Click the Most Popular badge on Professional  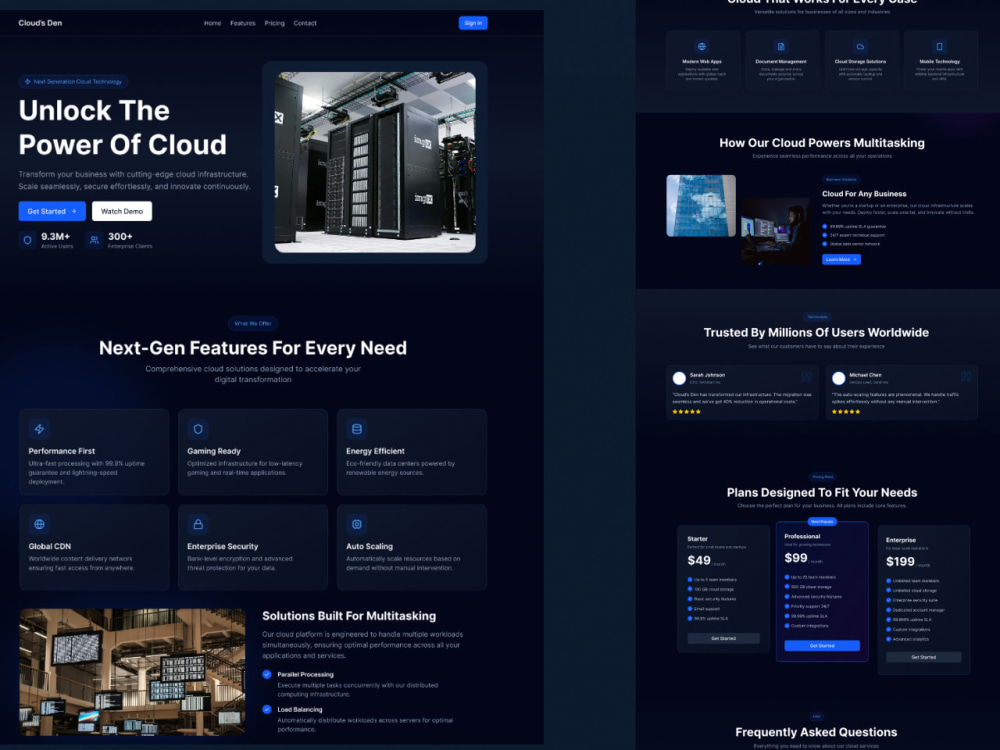coord(822,522)
